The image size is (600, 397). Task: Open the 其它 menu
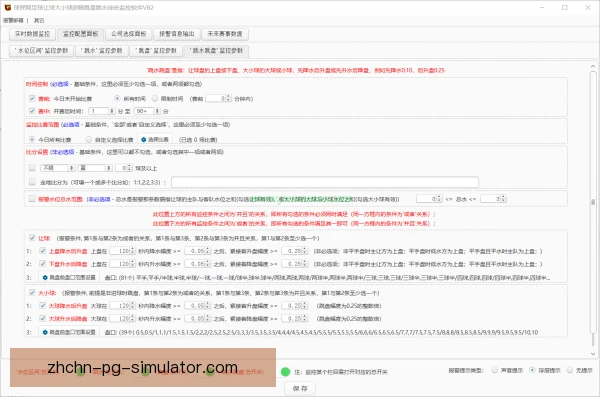39,21
